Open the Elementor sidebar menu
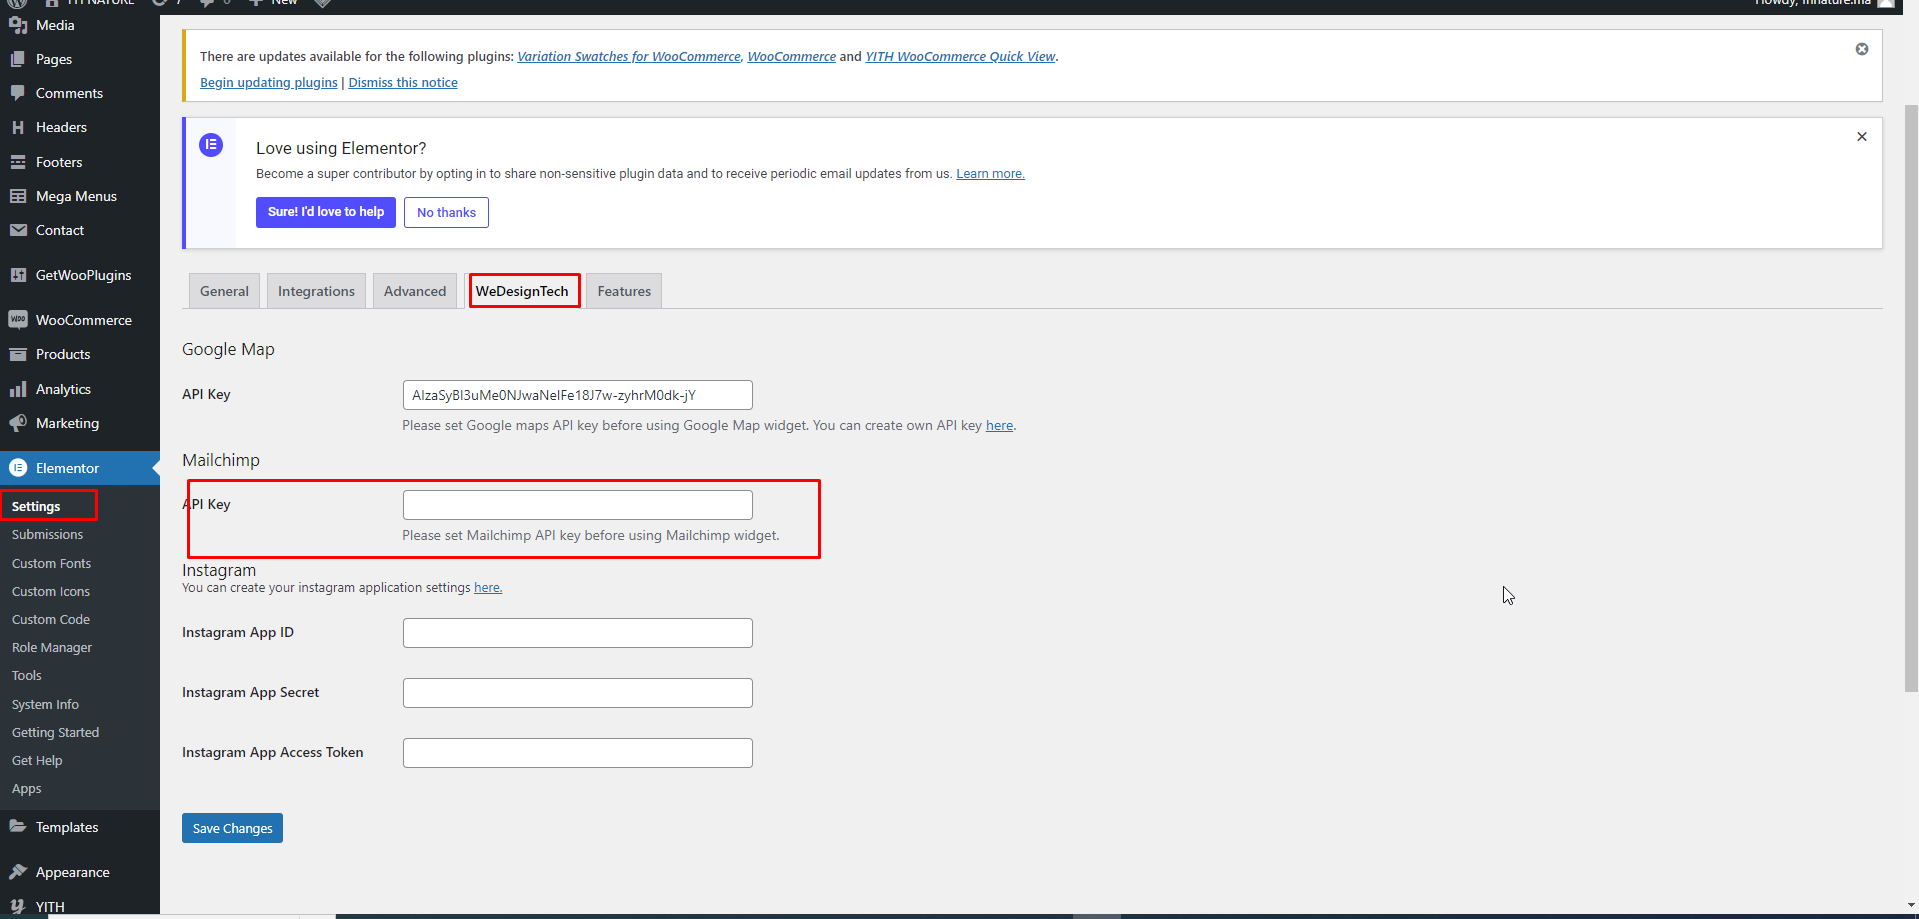 [x=80, y=468]
